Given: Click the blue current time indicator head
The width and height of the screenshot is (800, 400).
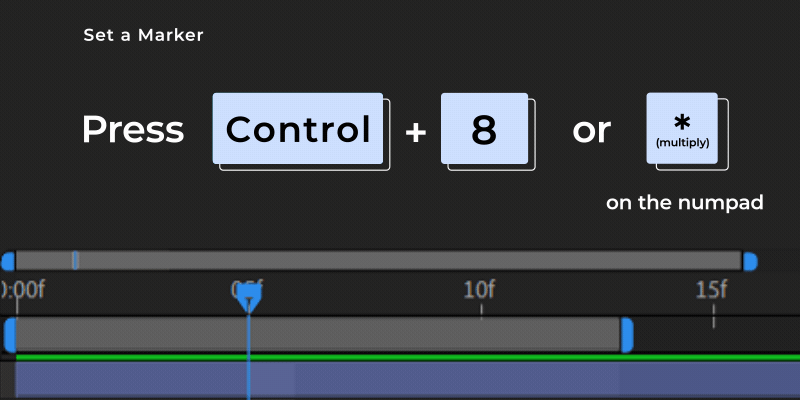Looking at the screenshot, I should point(248,298).
